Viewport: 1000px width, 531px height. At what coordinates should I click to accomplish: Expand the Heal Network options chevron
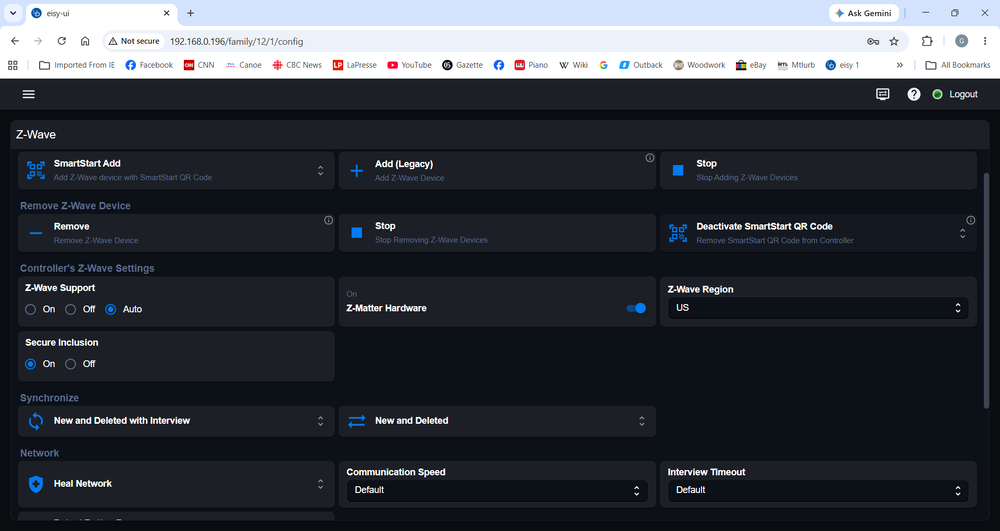[x=320, y=484]
